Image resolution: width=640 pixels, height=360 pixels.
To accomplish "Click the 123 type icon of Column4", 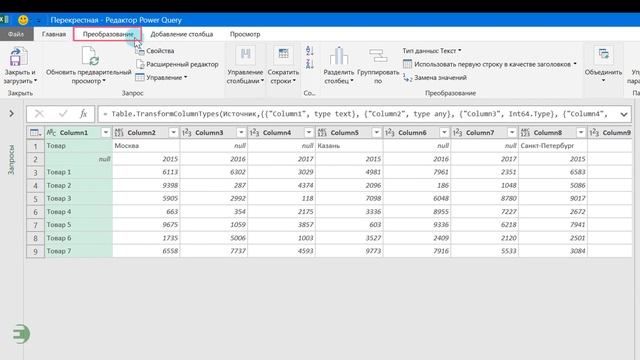I will 254,132.
